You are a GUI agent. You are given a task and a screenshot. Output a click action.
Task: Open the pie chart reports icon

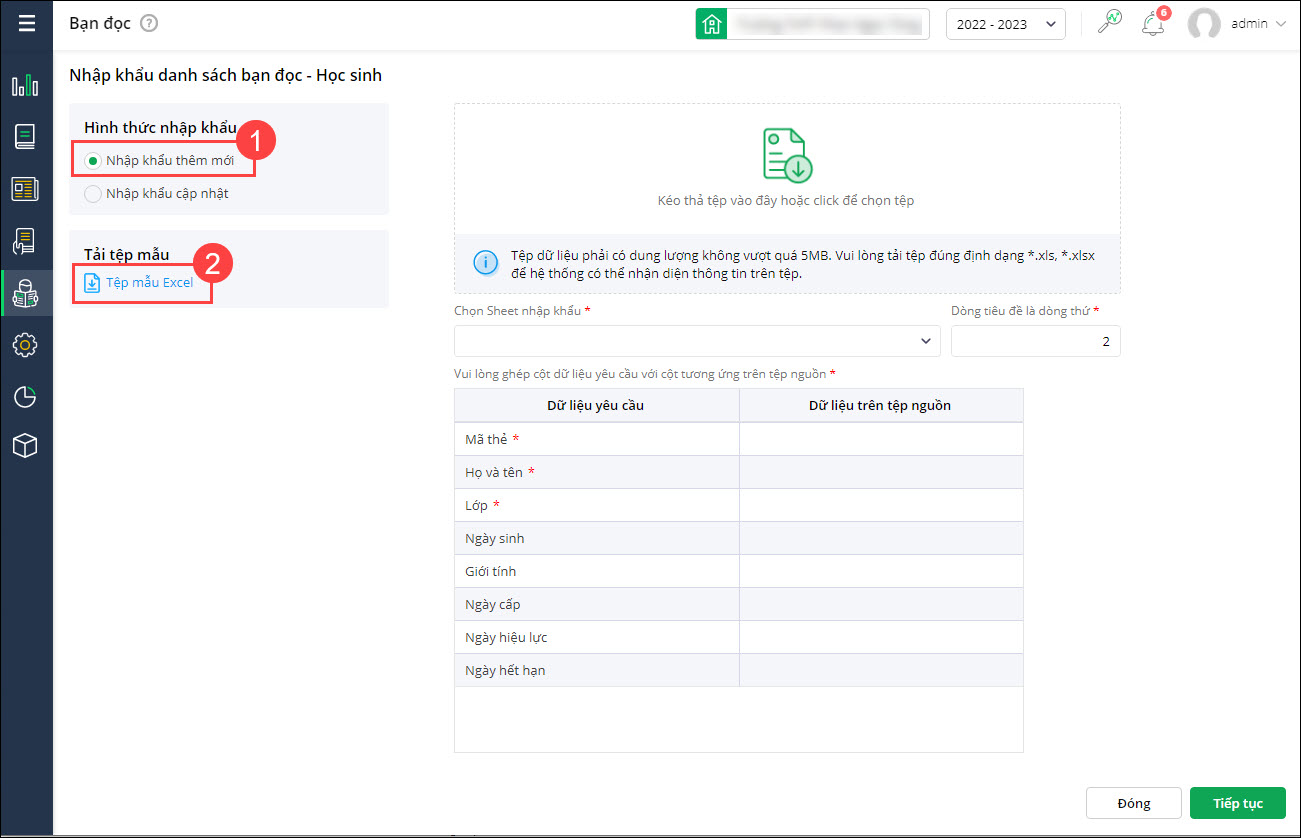[x=26, y=396]
